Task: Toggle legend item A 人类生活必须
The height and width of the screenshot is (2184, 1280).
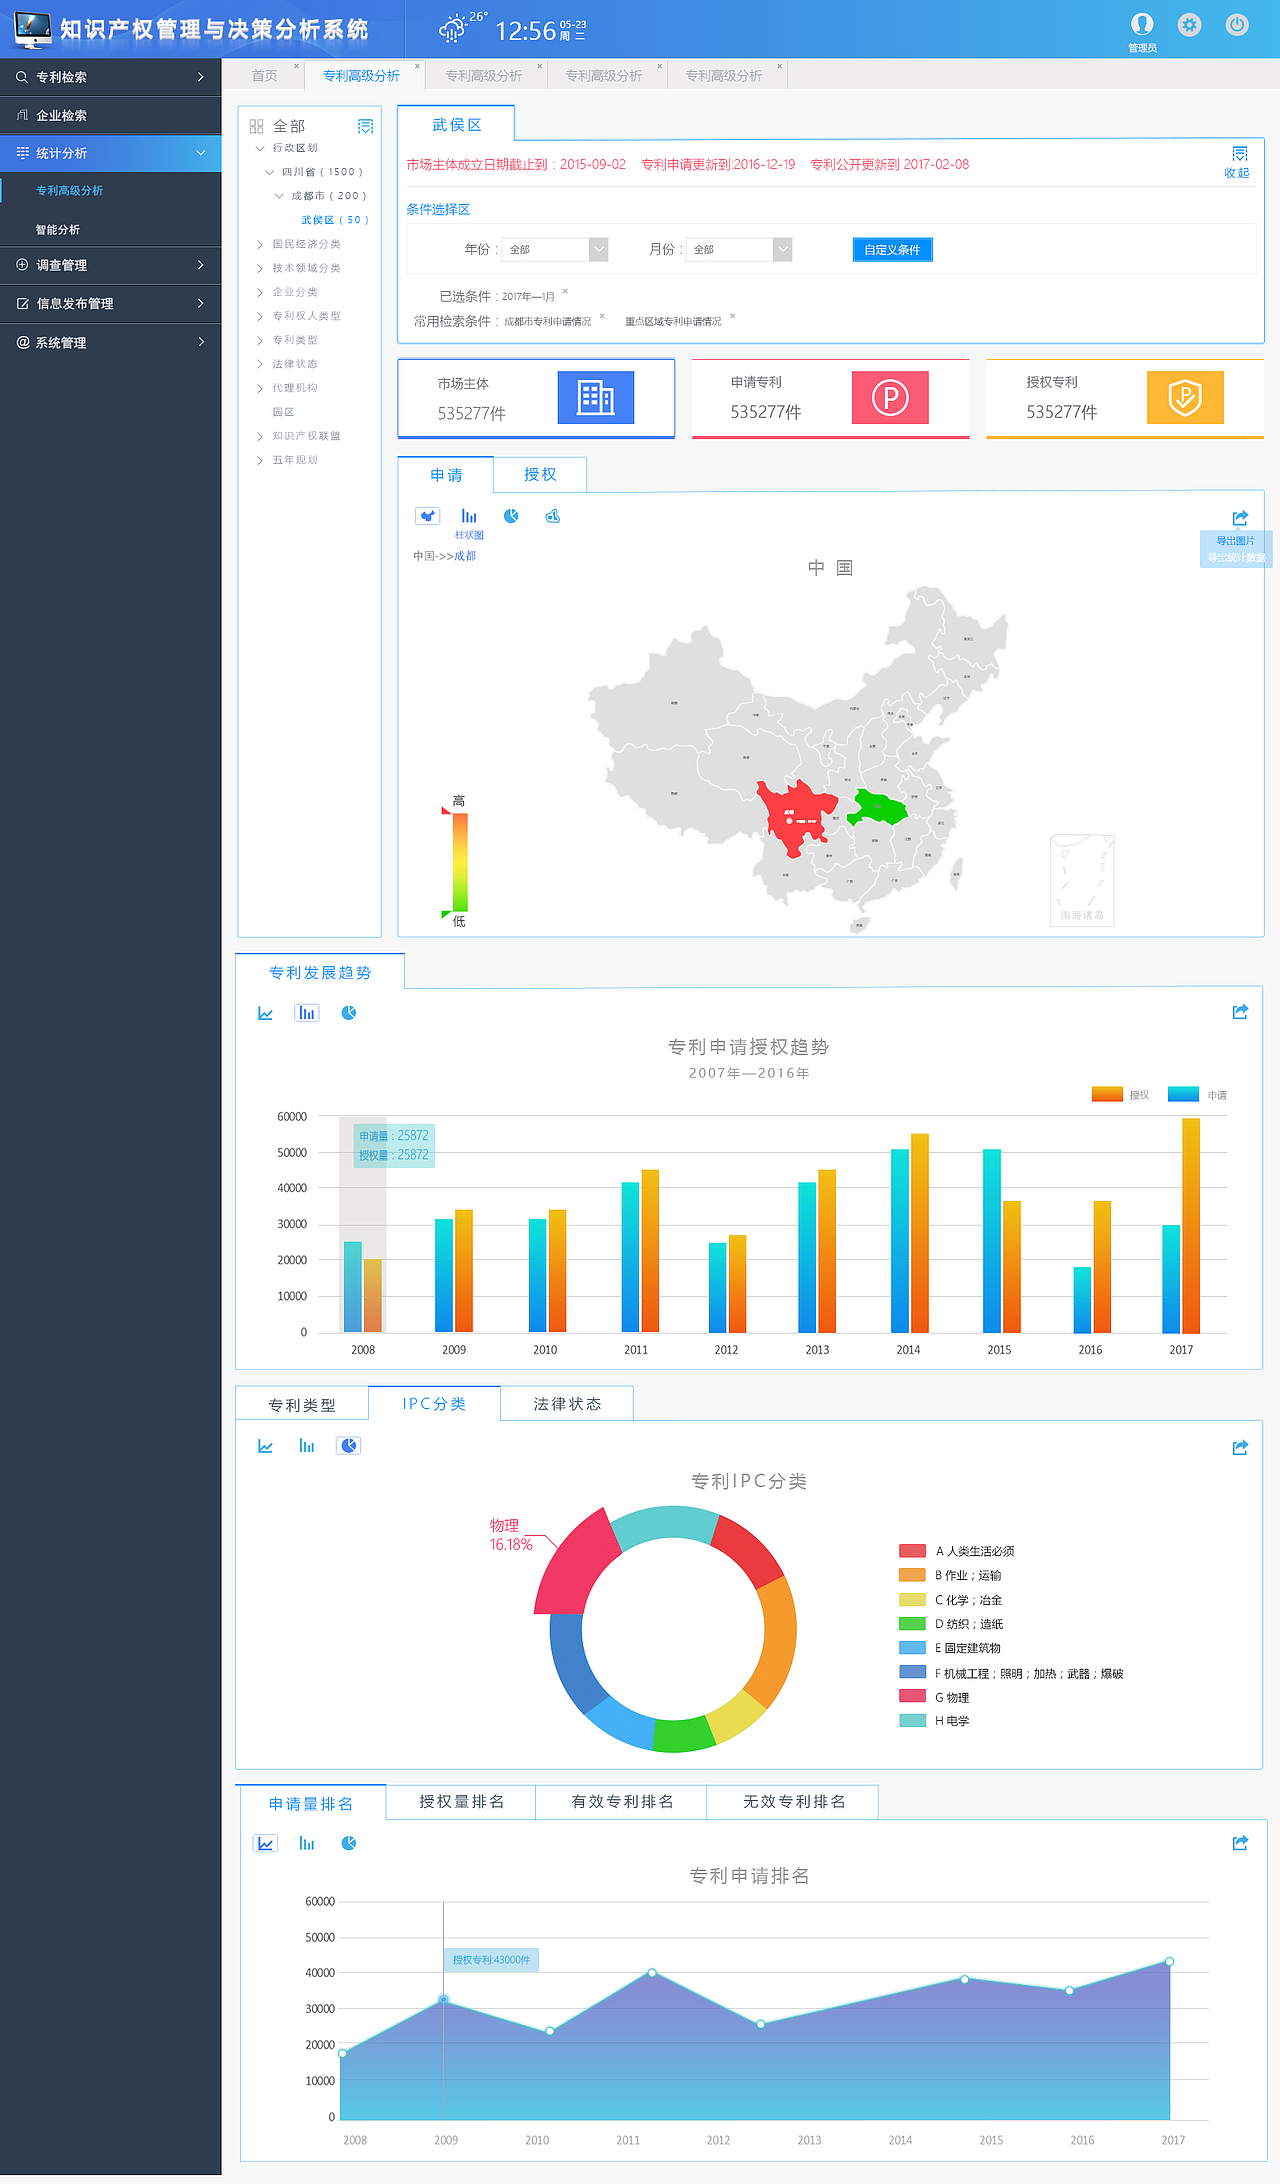Action: [957, 1551]
